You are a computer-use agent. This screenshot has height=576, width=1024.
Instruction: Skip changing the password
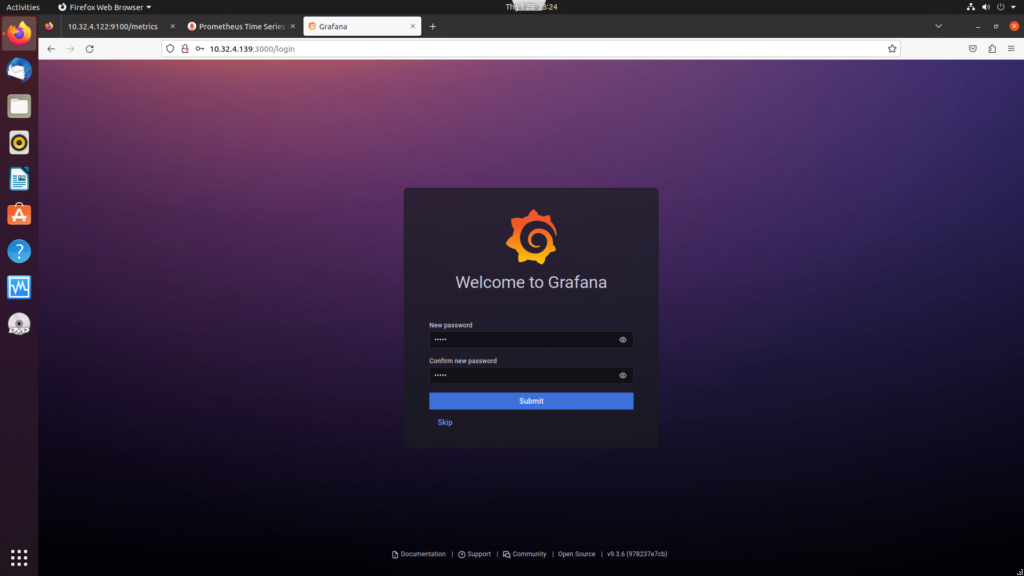(445, 423)
